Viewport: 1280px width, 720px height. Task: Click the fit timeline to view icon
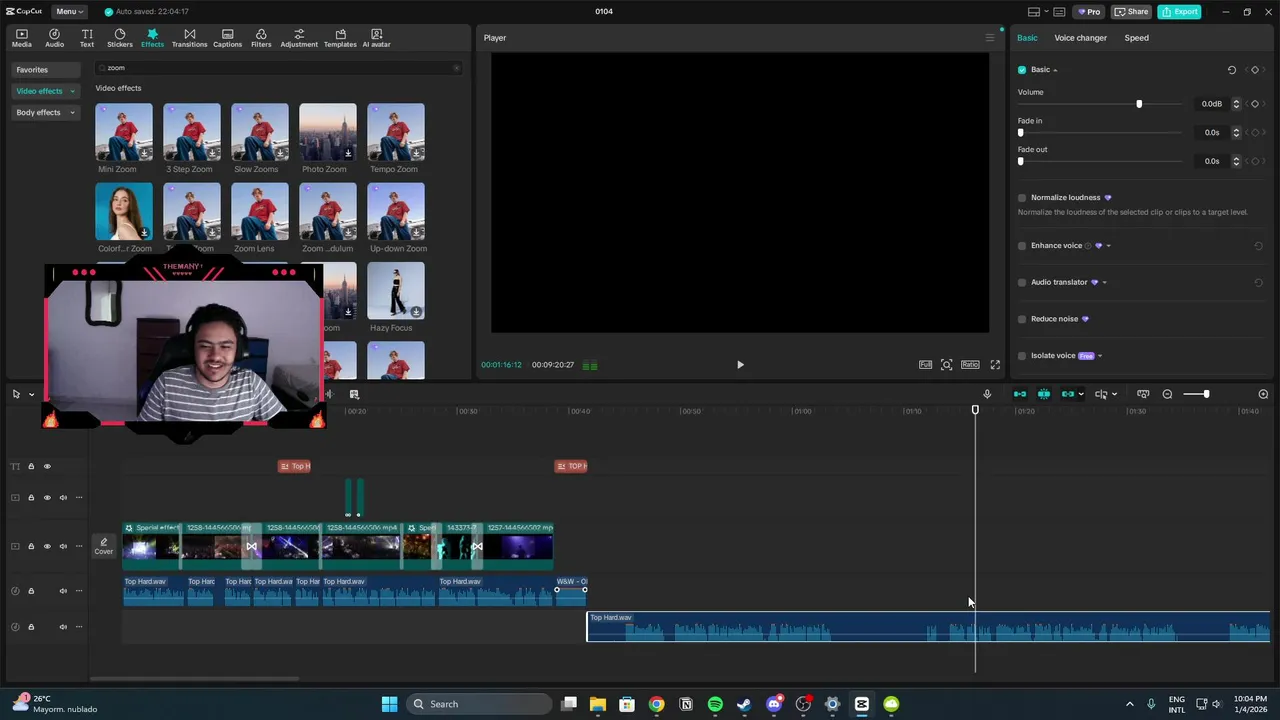tap(1143, 394)
